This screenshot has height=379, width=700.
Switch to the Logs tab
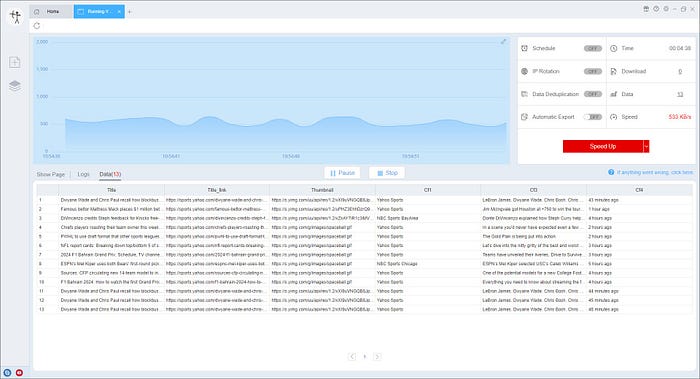pyautogui.click(x=83, y=175)
